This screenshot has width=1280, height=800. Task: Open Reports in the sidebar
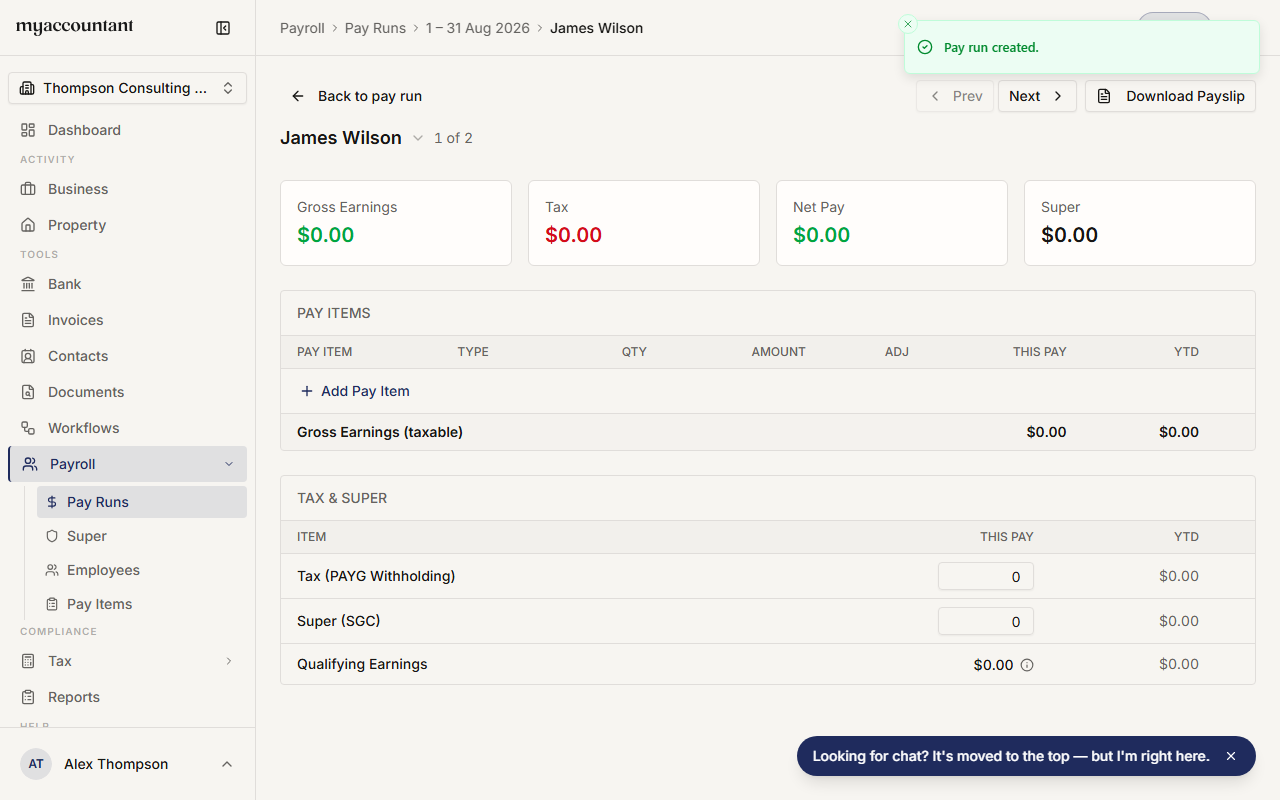(127, 697)
